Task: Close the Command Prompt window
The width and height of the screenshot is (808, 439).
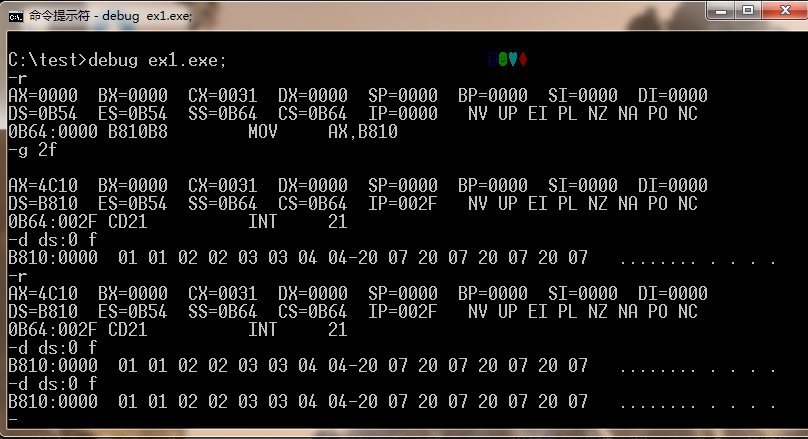Action: click(784, 10)
